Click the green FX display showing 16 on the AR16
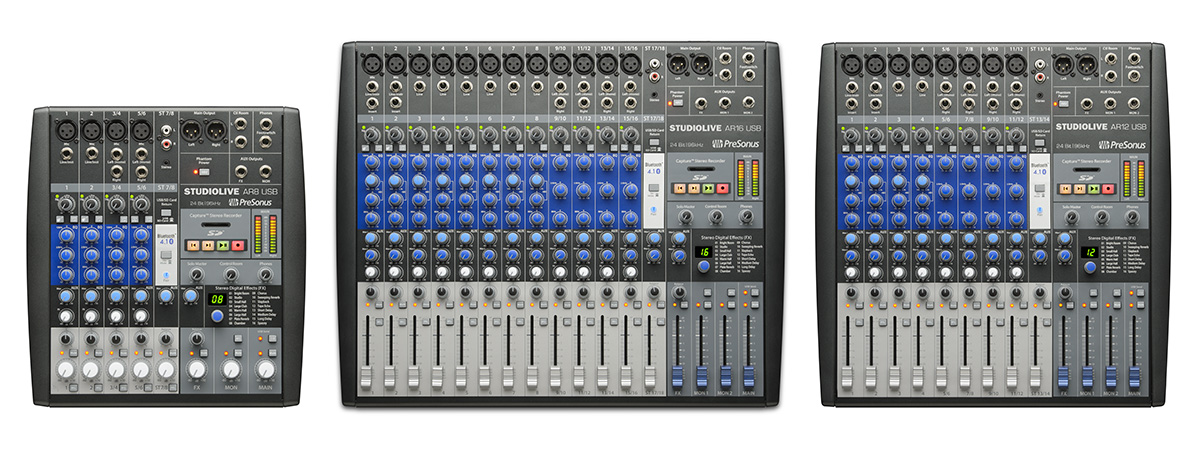Viewport: 1200px width, 449px height. pyautogui.click(x=703, y=251)
